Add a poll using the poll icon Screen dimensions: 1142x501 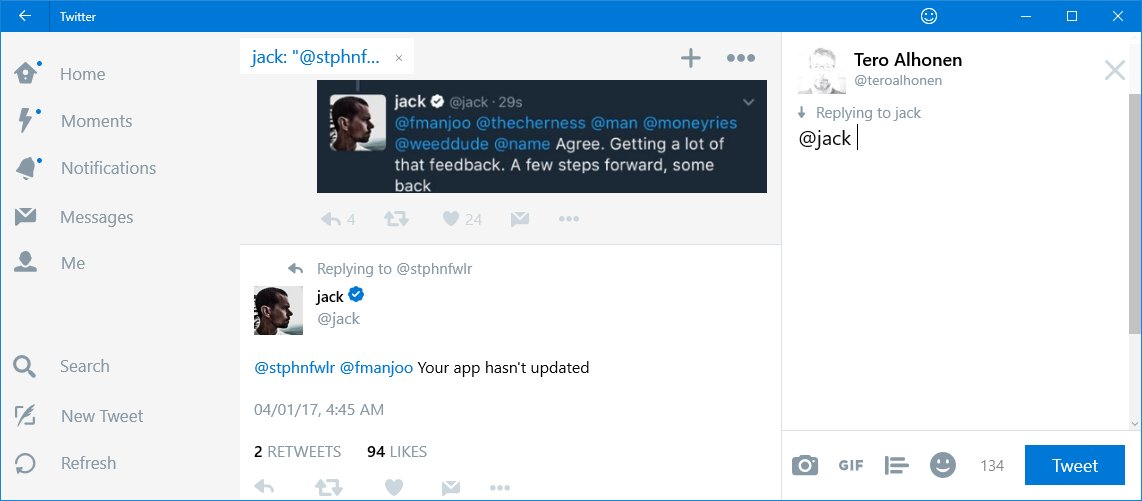[x=897, y=465]
